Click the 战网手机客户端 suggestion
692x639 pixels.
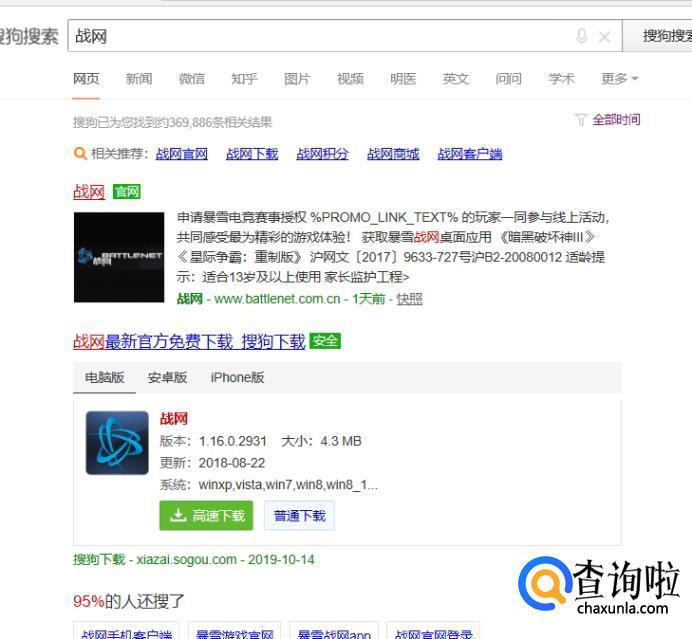pyautogui.click(x=127, y=631)
